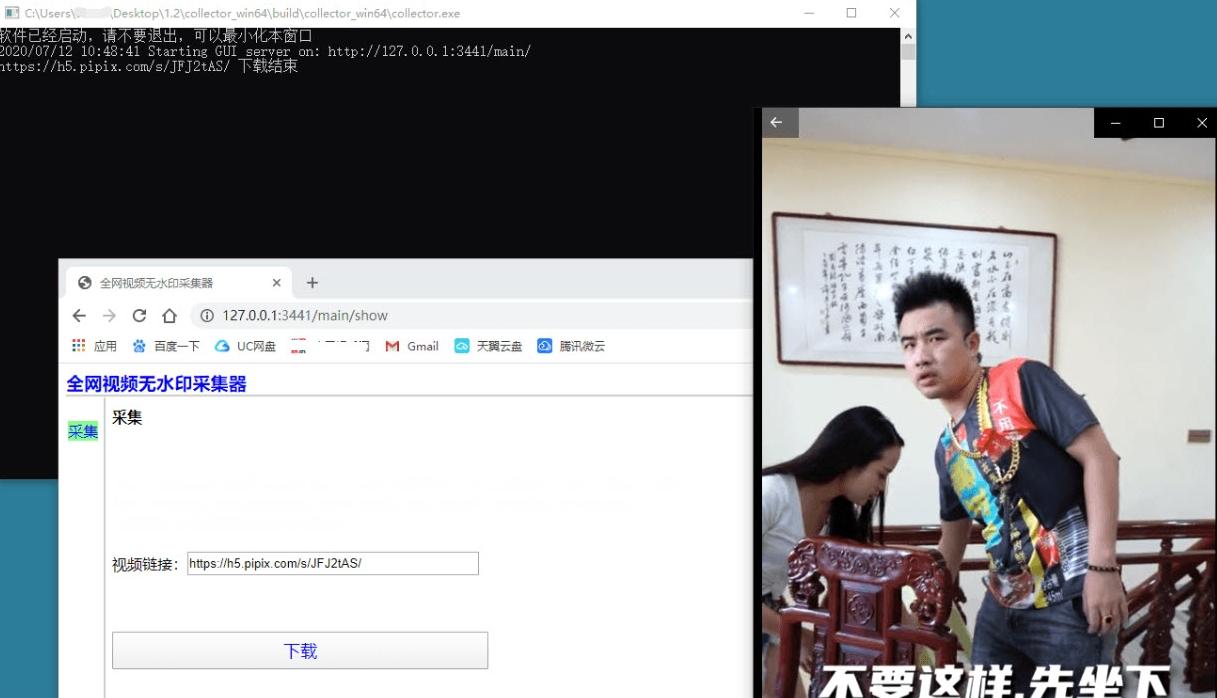
Task: Maximize the video player window
Action: click(x=1159, y=123)
